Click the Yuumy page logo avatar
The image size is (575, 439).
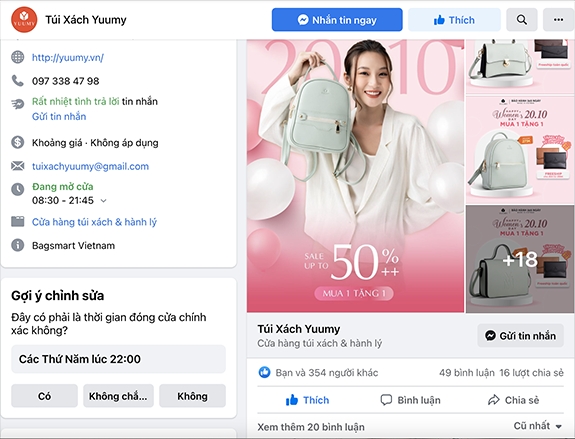click(x=24, y=19)
